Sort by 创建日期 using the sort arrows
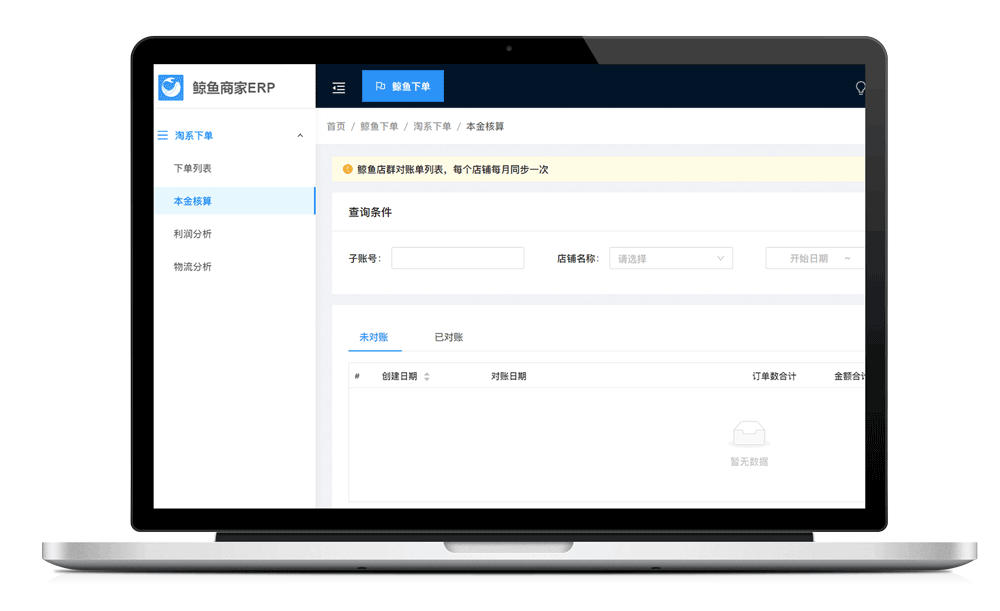The height and width of the screenshot is (611, 1000). (427, 377)
